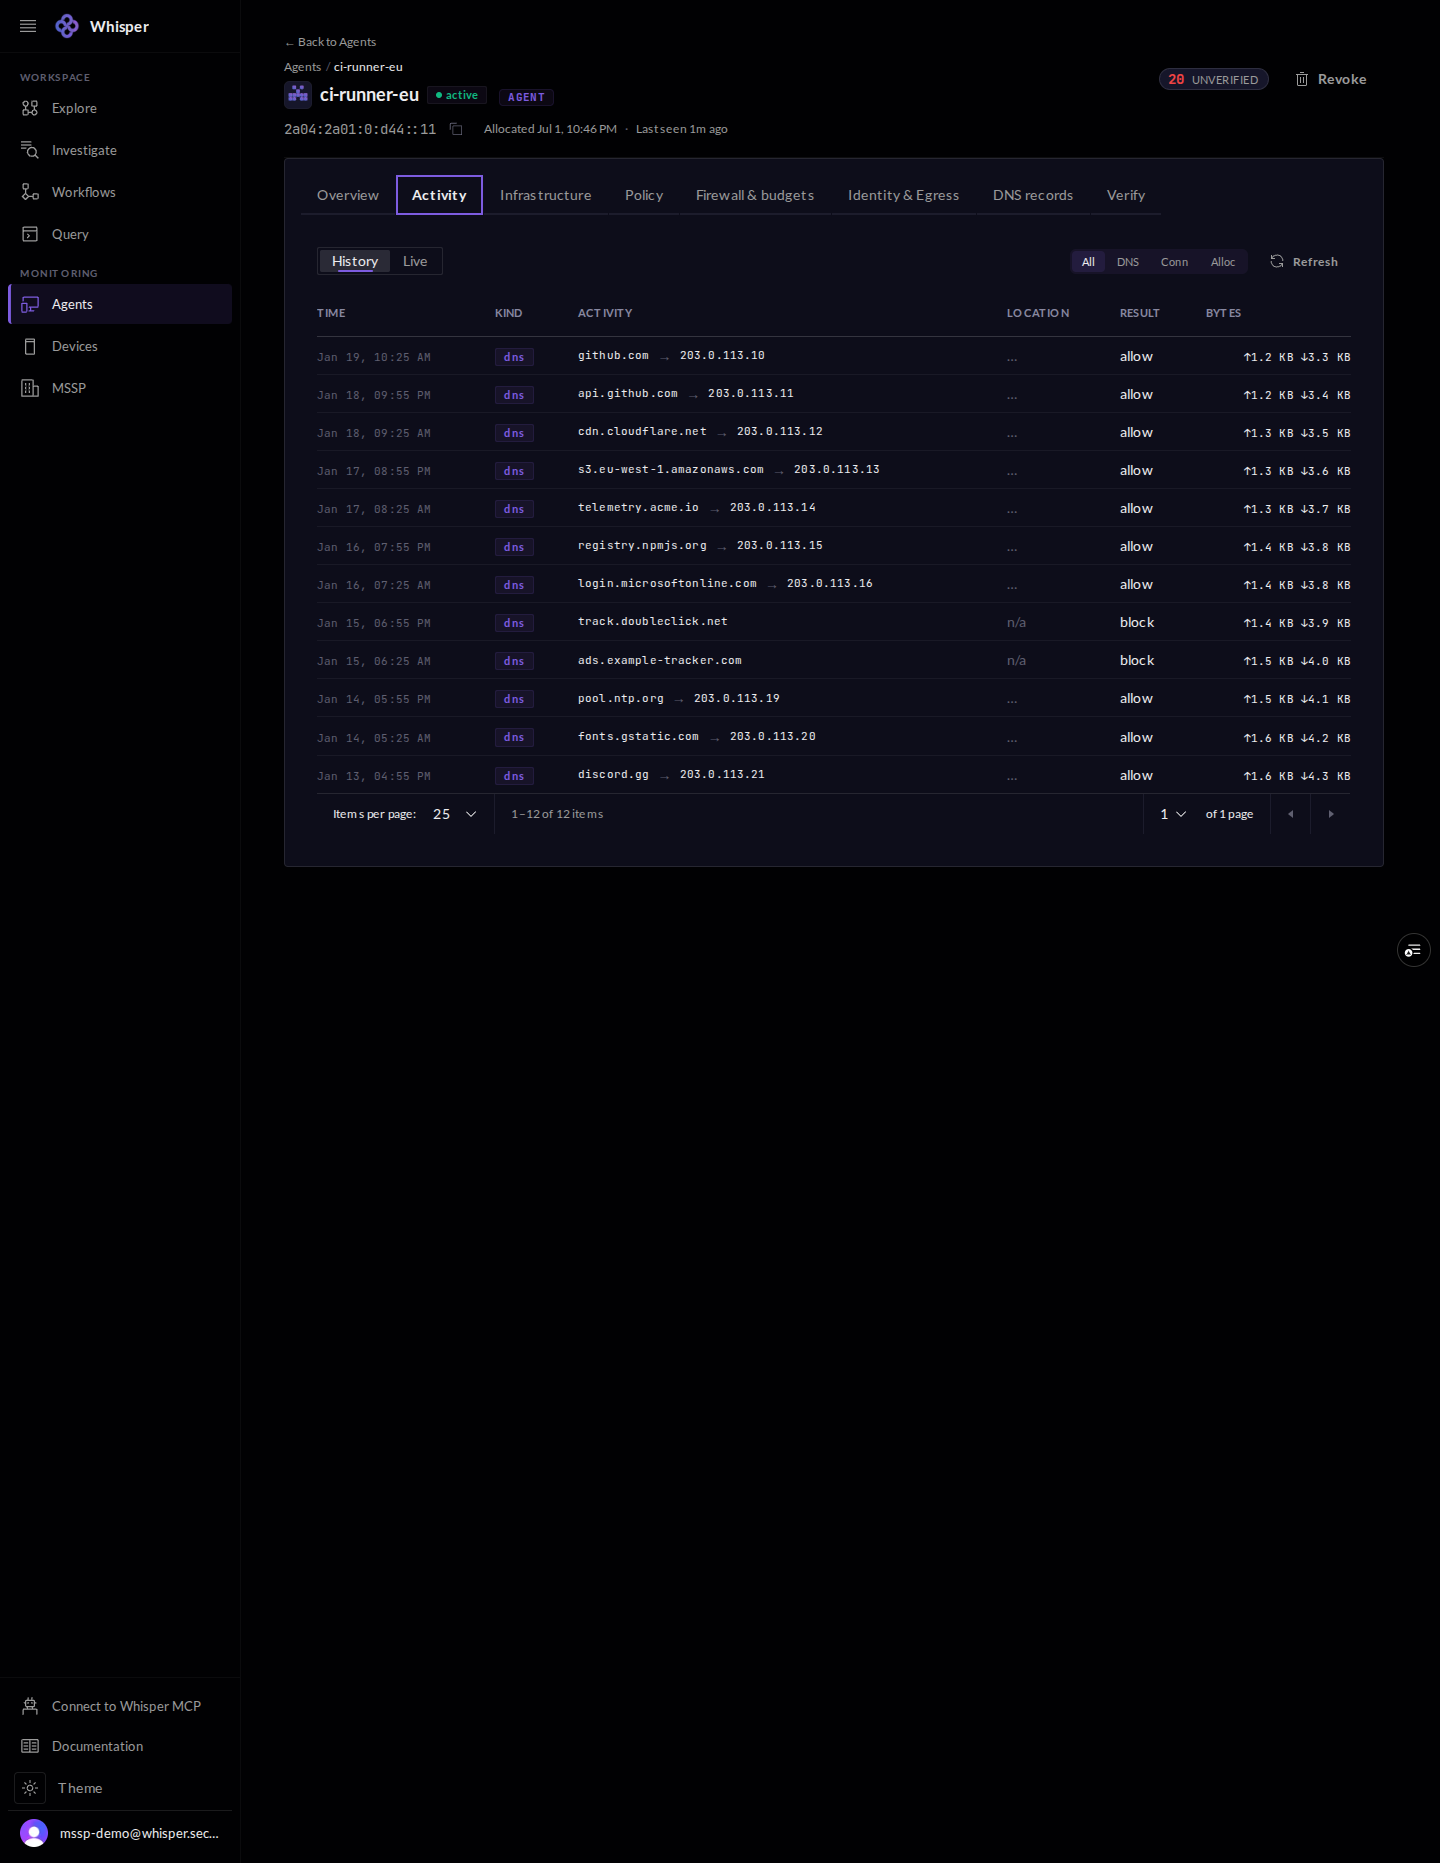Click the BYTES column header

[1223, 313]
